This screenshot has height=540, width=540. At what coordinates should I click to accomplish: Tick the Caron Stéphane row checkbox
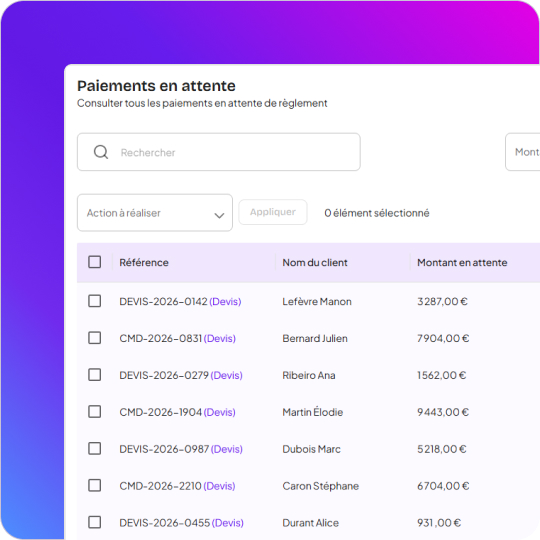(x=94, y=485)
